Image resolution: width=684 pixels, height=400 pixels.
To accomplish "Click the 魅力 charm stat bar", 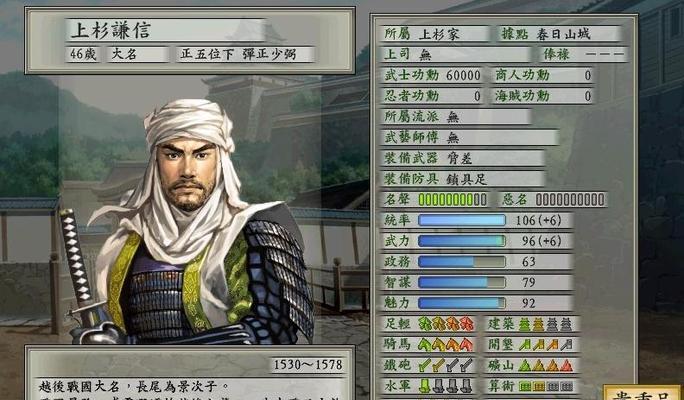I will [462, 303].
